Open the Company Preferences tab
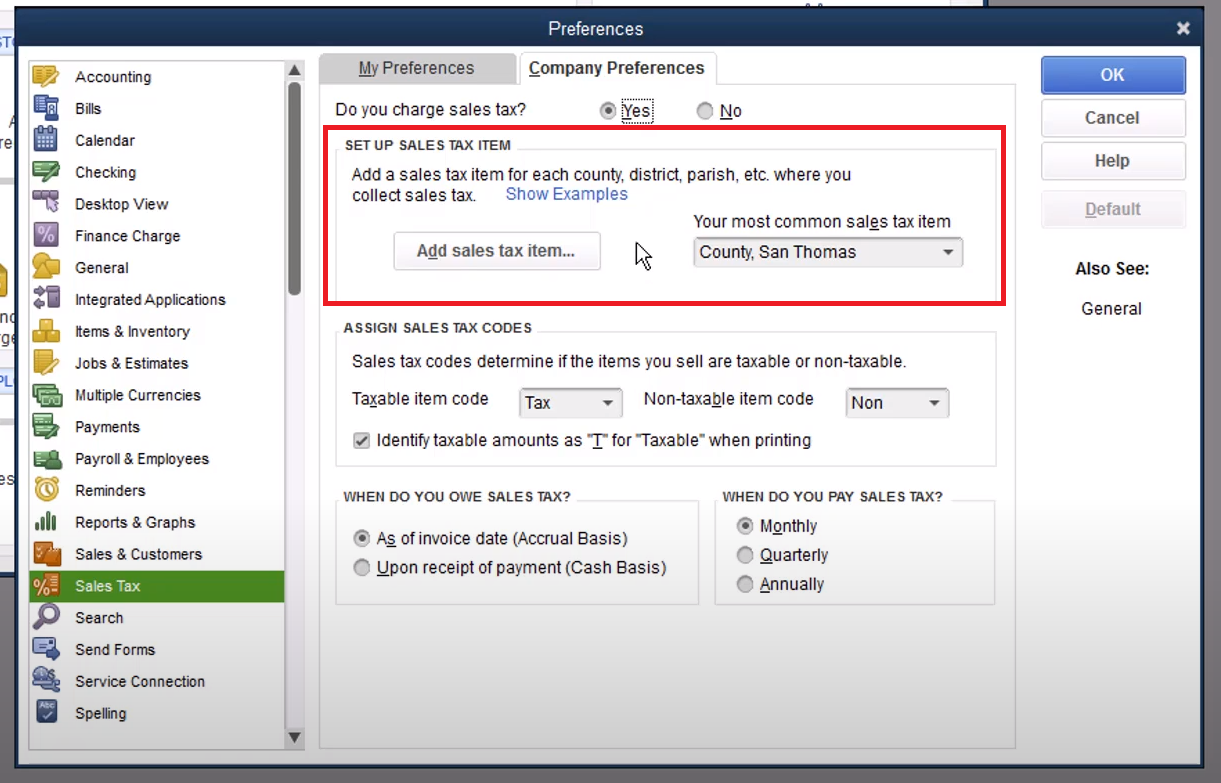Screen dimensions: 1221x783 click(x=616, y=68)
